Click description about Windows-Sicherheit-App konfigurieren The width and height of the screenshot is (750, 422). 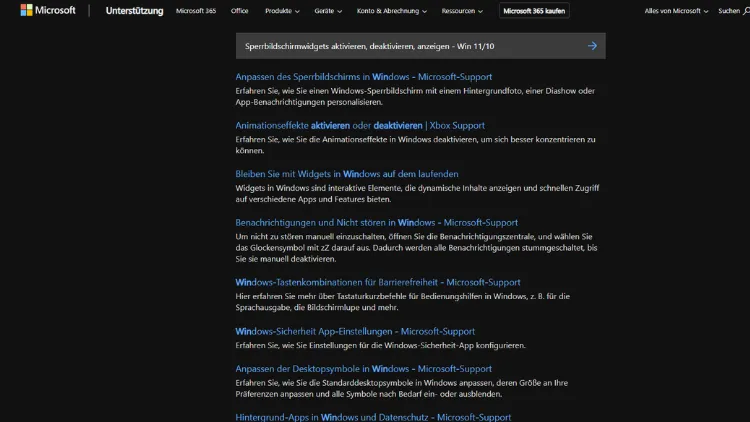click(x=380, y=345)
